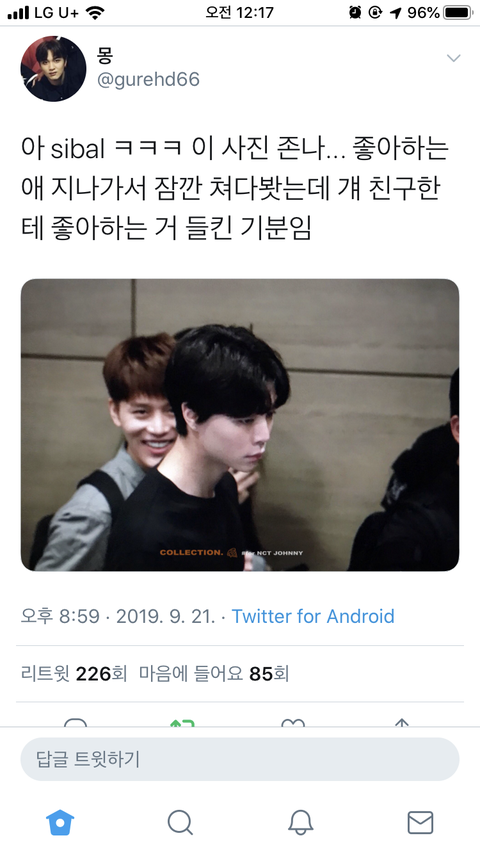Open the @gurehd66 profile handle
The height and width of the screenshot is (854, 480).
[148, 80]
